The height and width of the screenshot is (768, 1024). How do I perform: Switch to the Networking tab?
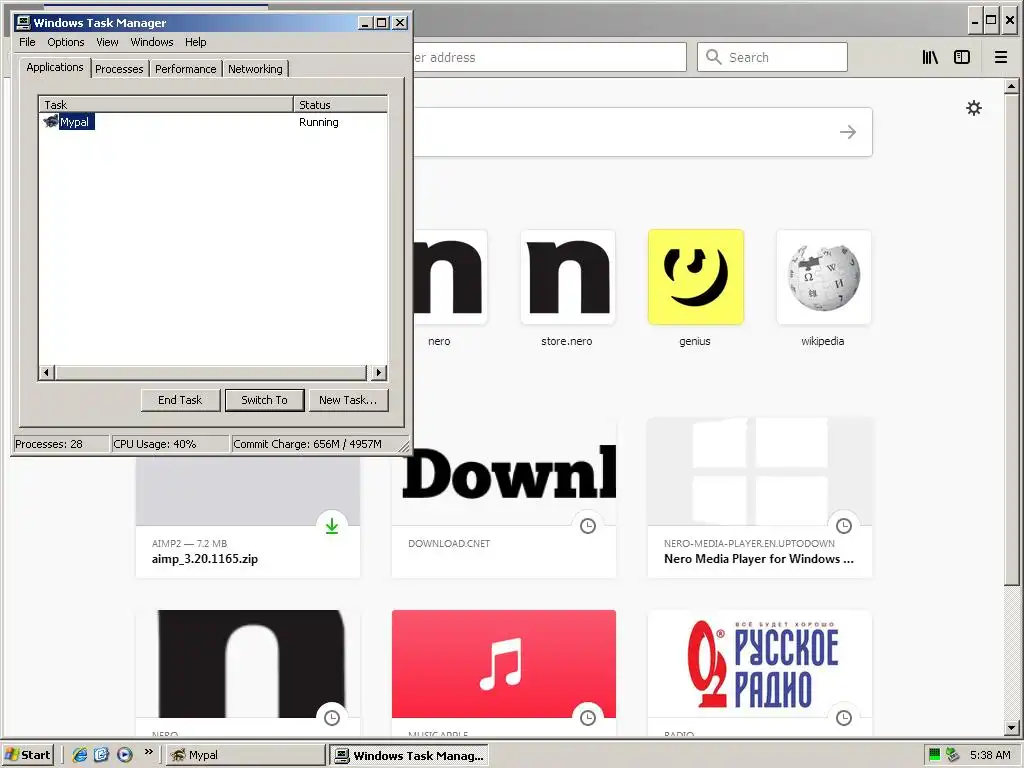(x=255, y=69)
